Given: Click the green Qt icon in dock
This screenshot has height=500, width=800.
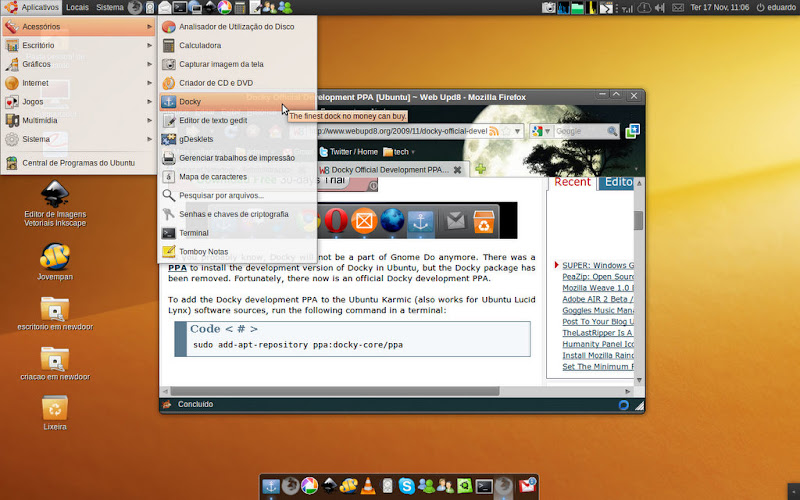Looking at the screenshot, I should point(464,486).
